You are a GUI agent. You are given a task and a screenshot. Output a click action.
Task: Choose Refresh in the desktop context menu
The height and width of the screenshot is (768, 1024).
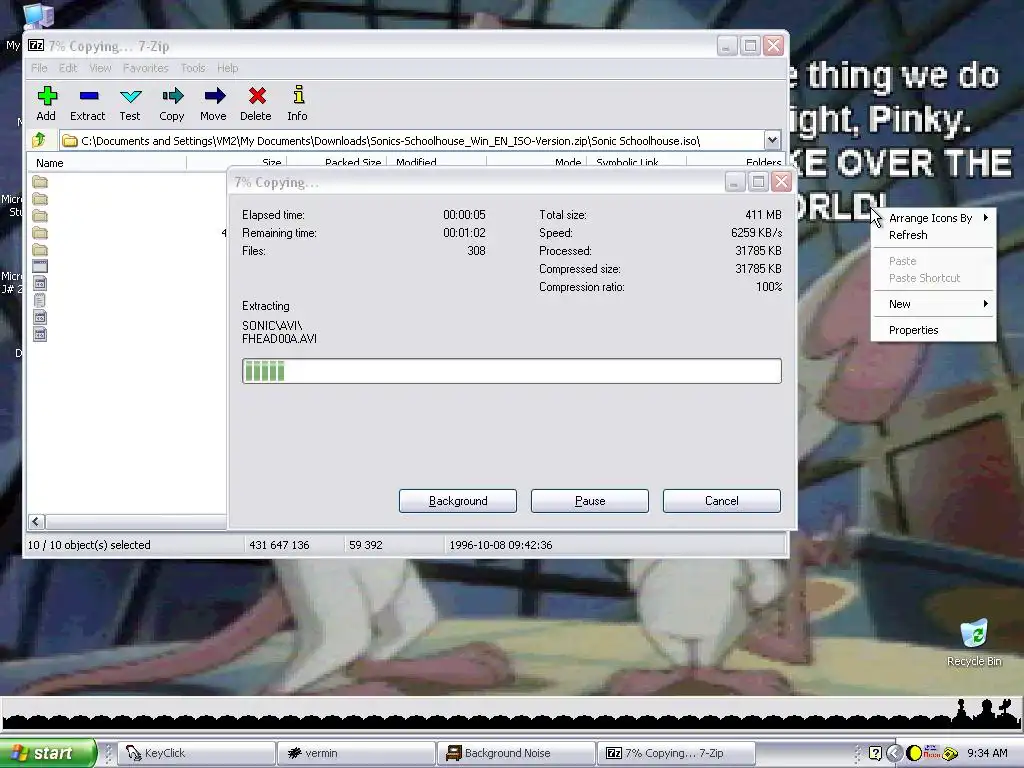click(x=934, y=235)
